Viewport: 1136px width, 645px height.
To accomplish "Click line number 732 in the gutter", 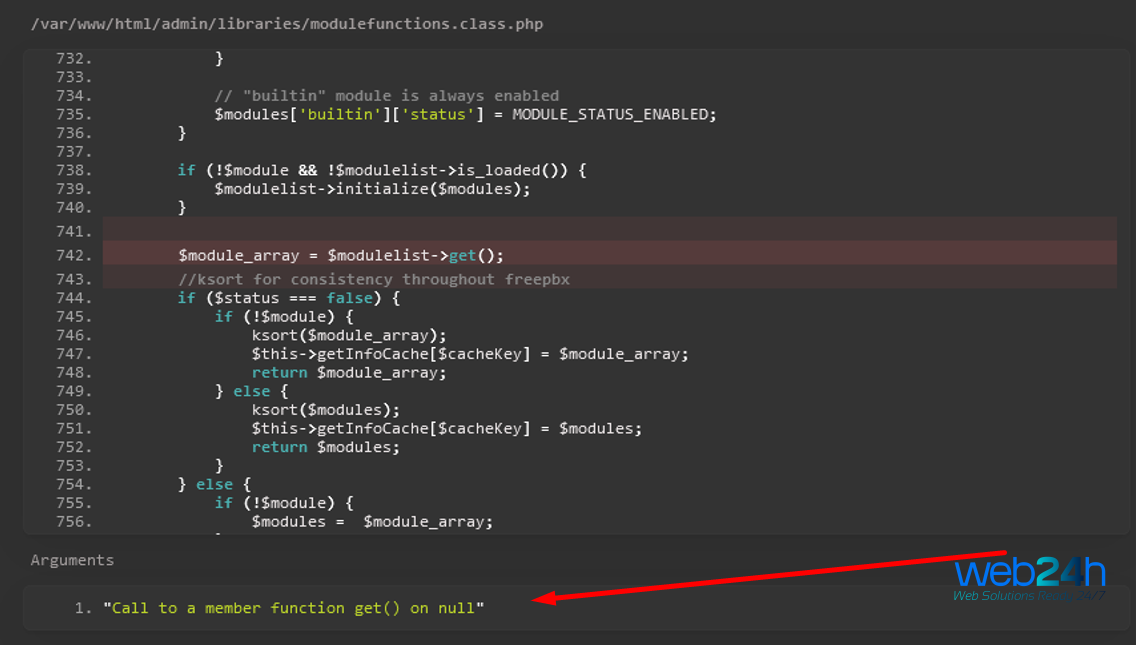I will pyautogui.click(x=74, y=59).
